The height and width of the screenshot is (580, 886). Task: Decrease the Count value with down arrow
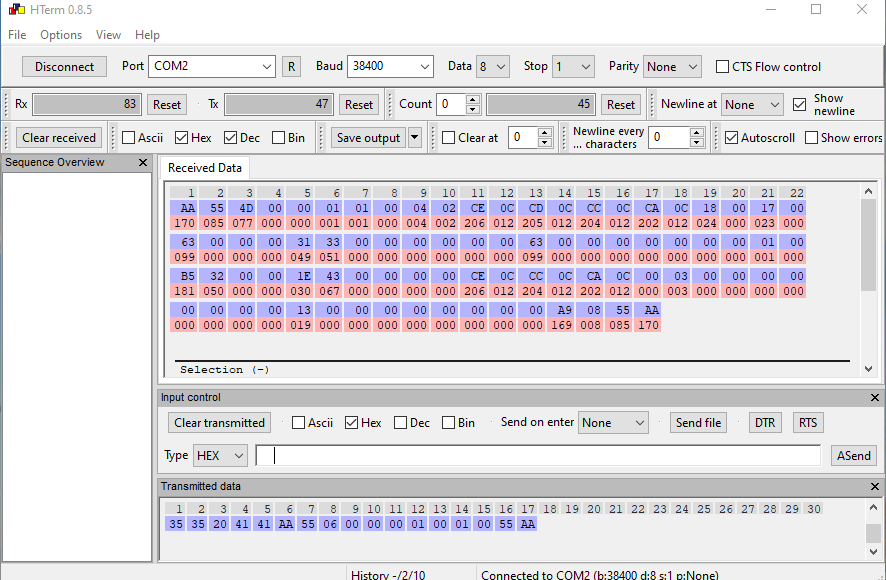click(x=472, y=109)
